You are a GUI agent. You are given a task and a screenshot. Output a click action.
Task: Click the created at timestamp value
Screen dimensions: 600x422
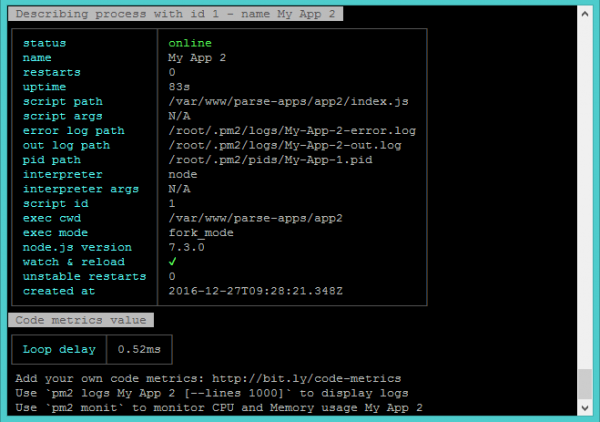click(x=255, y=291)
